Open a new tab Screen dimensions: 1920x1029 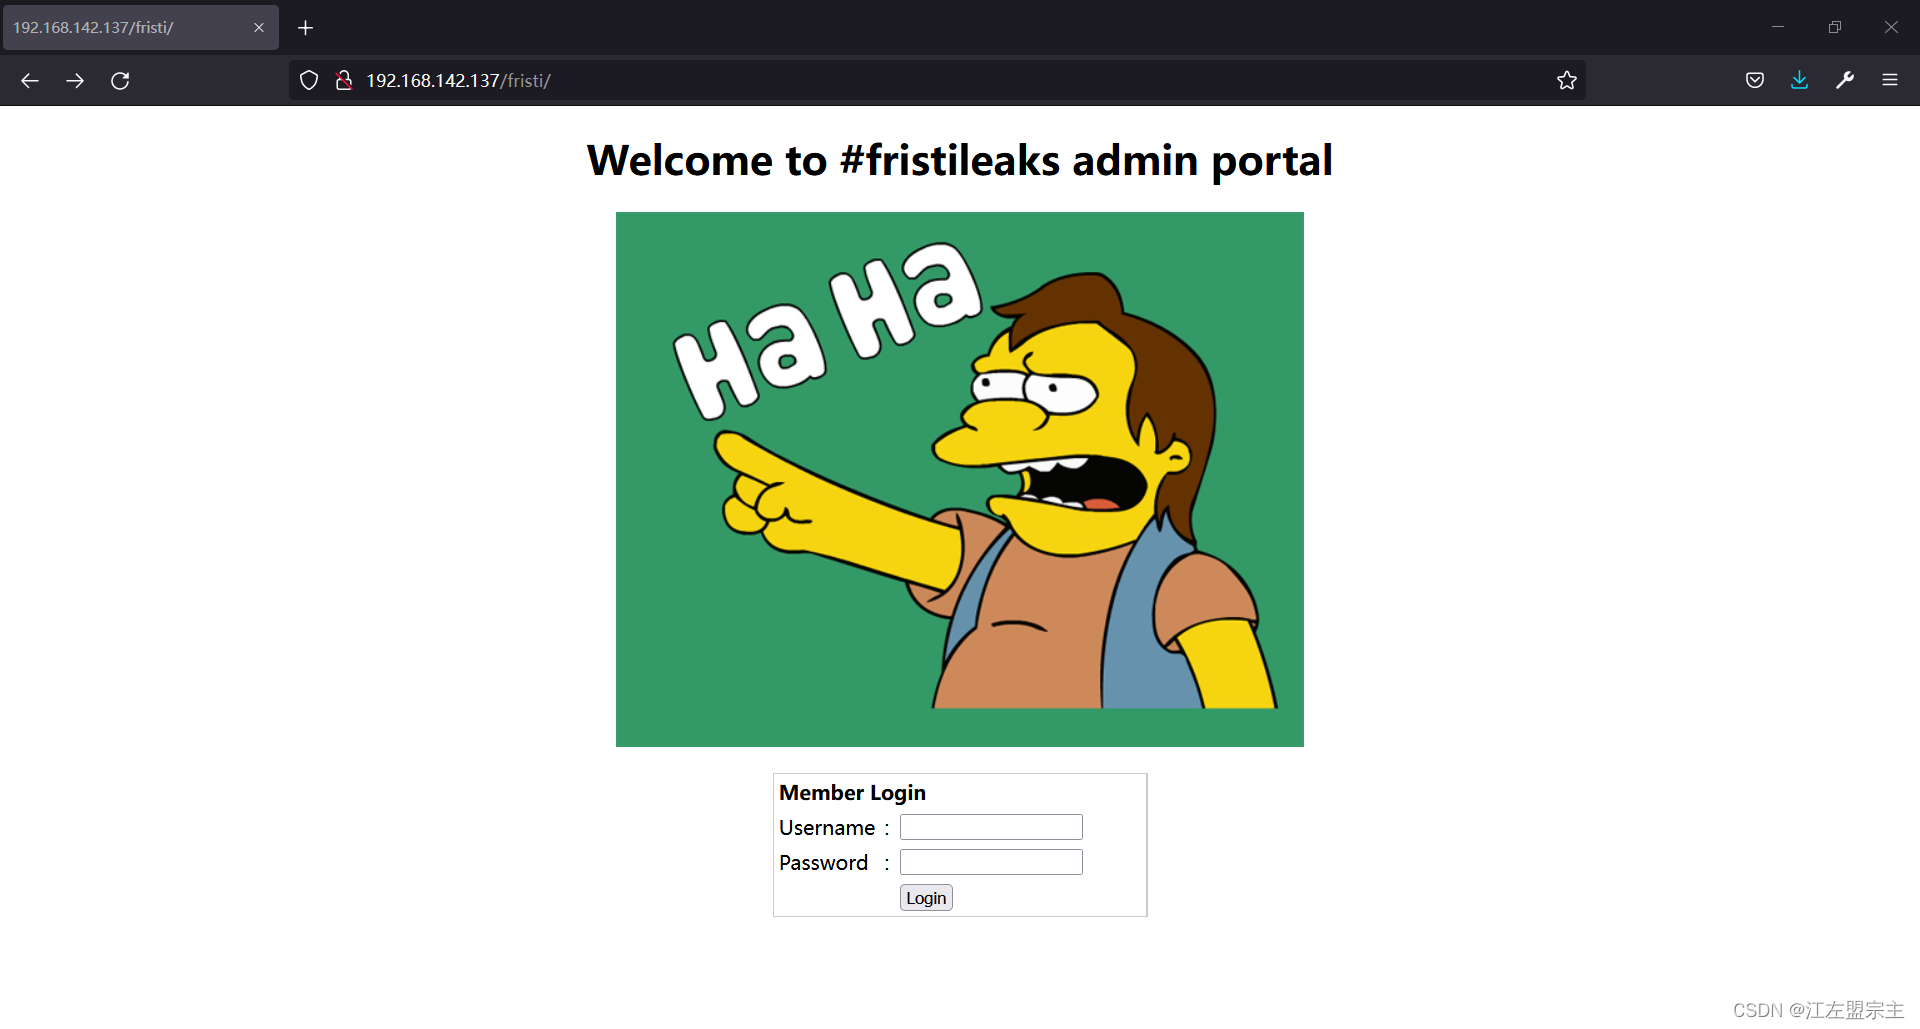pos(306,28)
